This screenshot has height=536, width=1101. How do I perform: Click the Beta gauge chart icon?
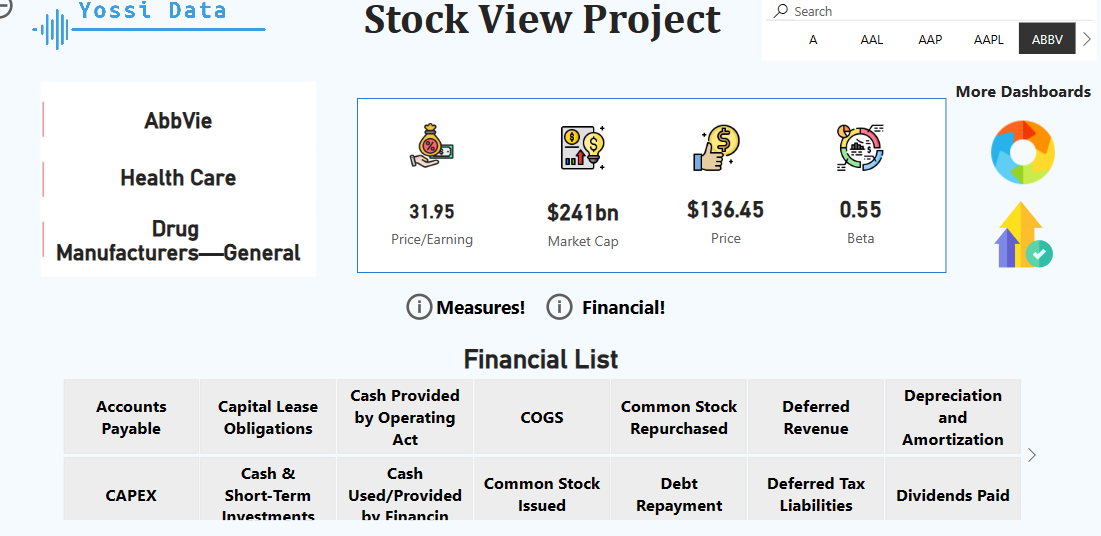click(x=860, y=147)
